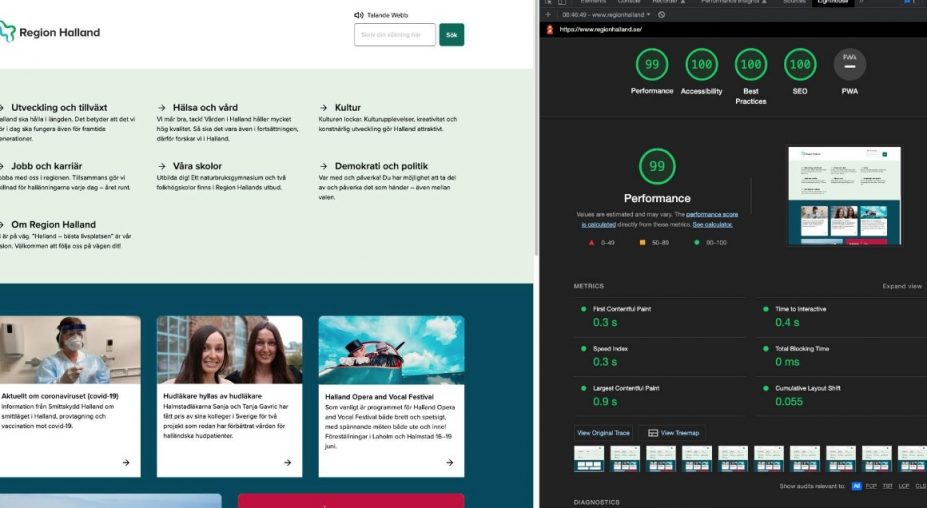The width and height of the screenshot is (927, 508).
Task: Click the website search input field
Action: click(395, 35)
